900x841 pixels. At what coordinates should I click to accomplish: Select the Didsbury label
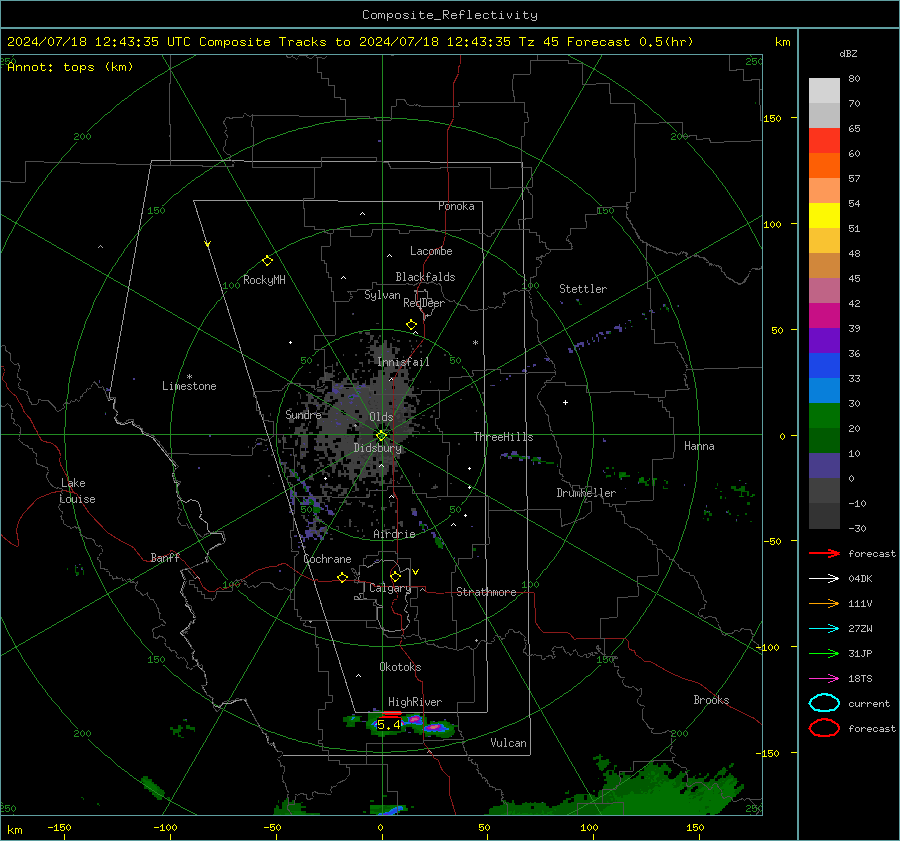(x=377, y=448)
